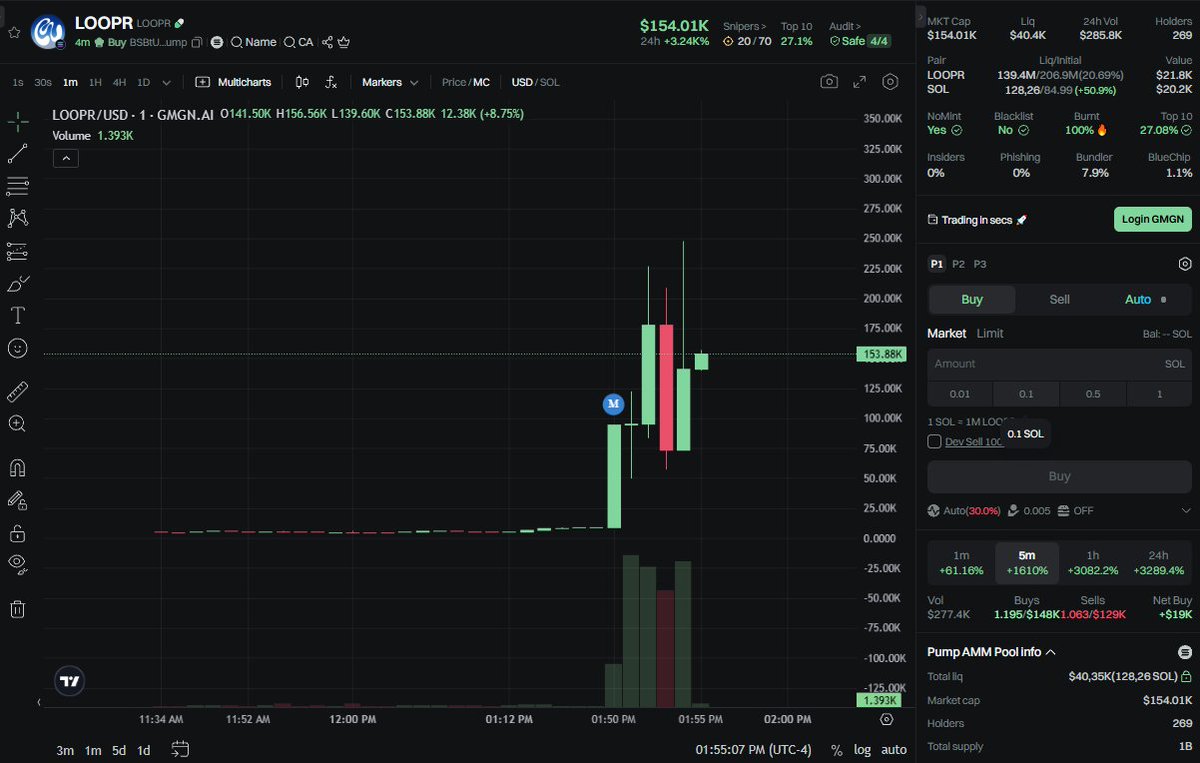This screenshot has height=763, width=1200.
Task: Switch to the Limit order type
Action: click(989, 333)
